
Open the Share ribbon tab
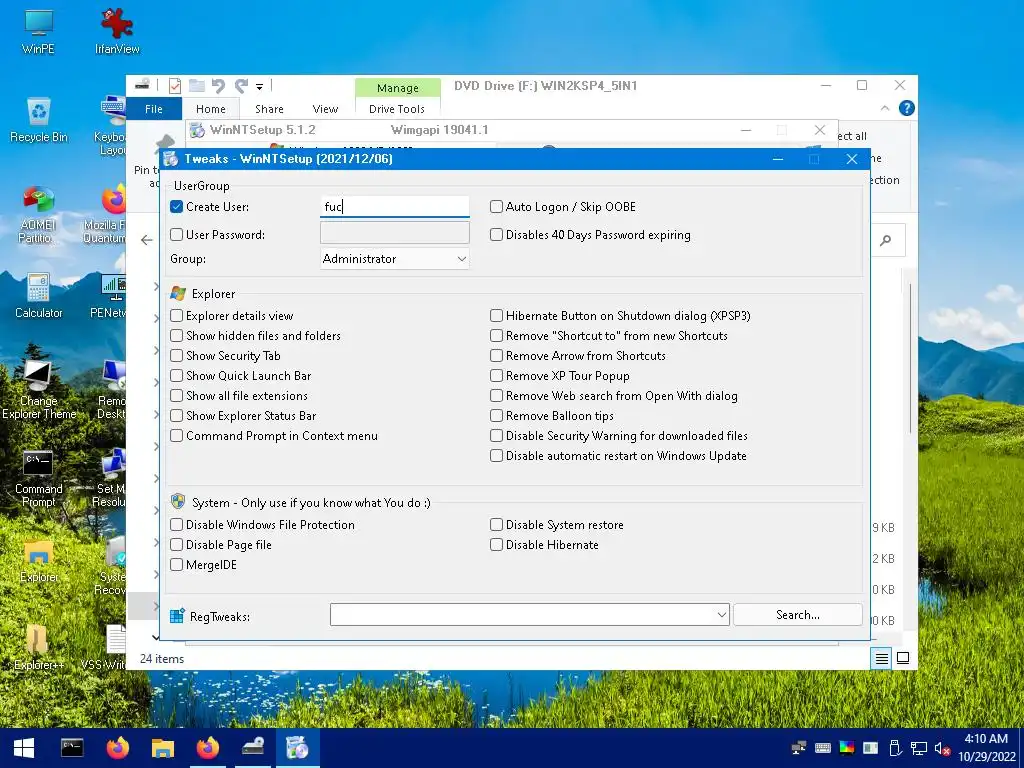[x=269, y=109]
